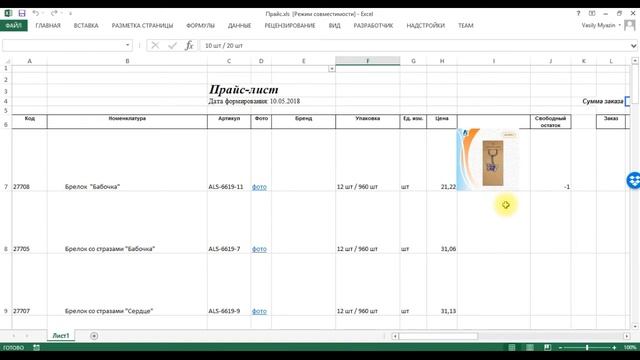Select the Прайс-лист title cell
The height and width of the screenshot is (360, 640).
coord(244,89)
